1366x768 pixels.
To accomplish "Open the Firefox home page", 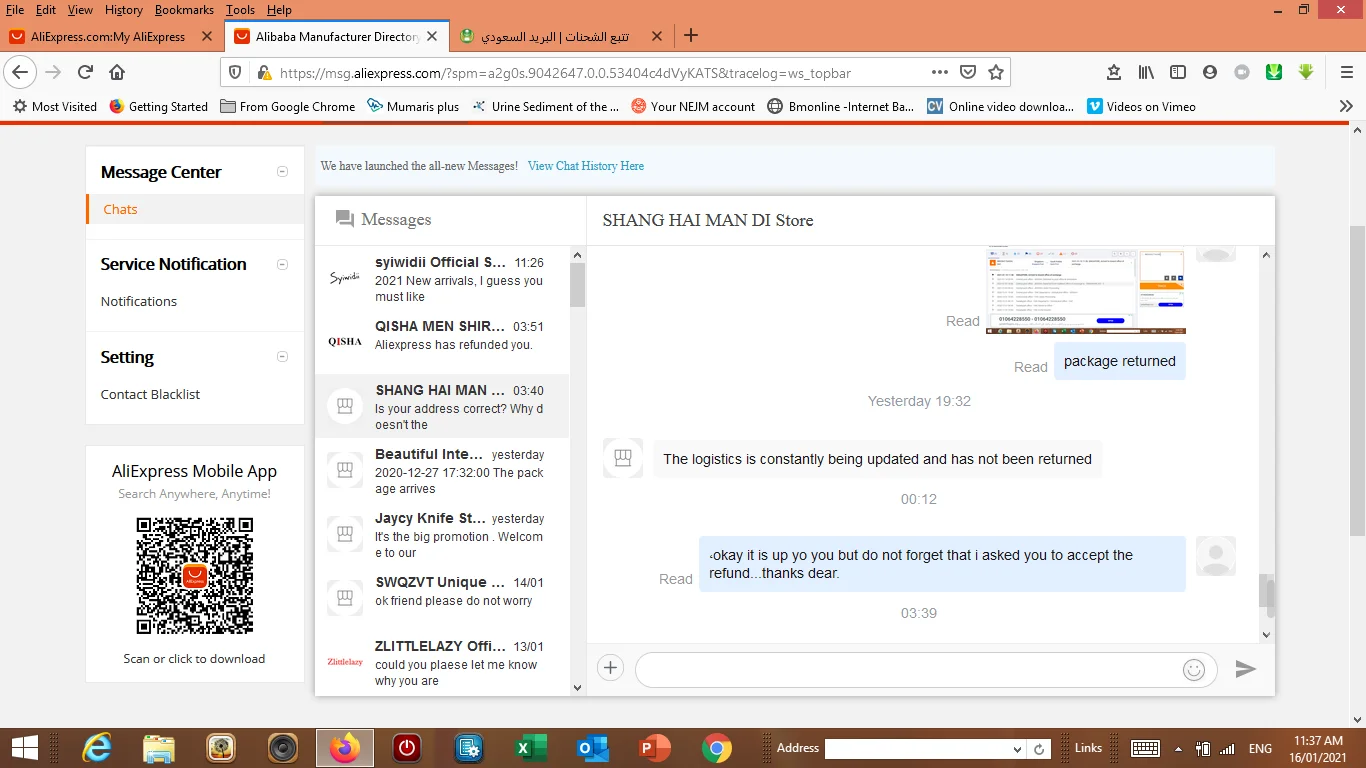I will [117, 72].
